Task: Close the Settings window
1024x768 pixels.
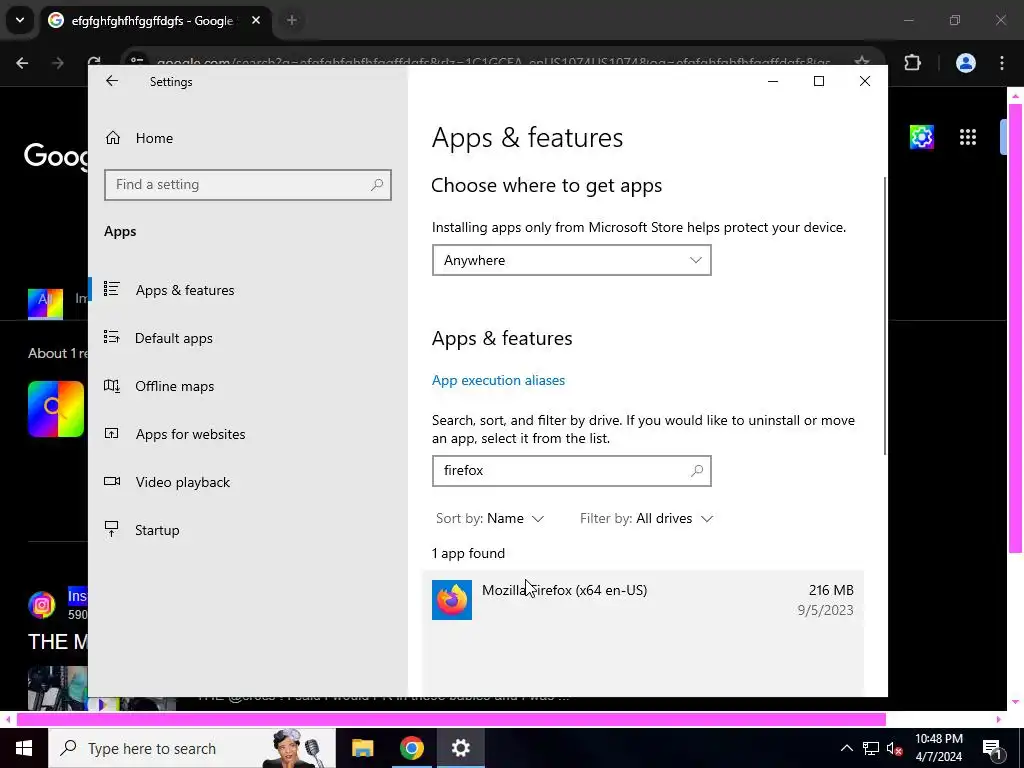Action: click(x=865, y=81)
